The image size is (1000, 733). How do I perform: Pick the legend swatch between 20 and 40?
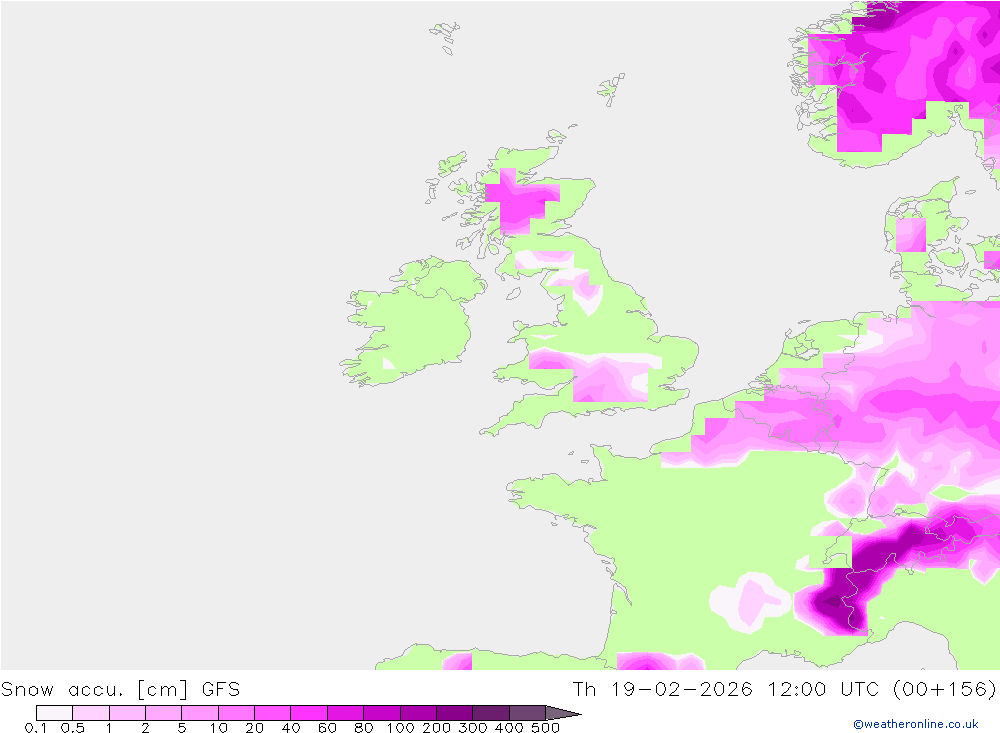(272, 713)
